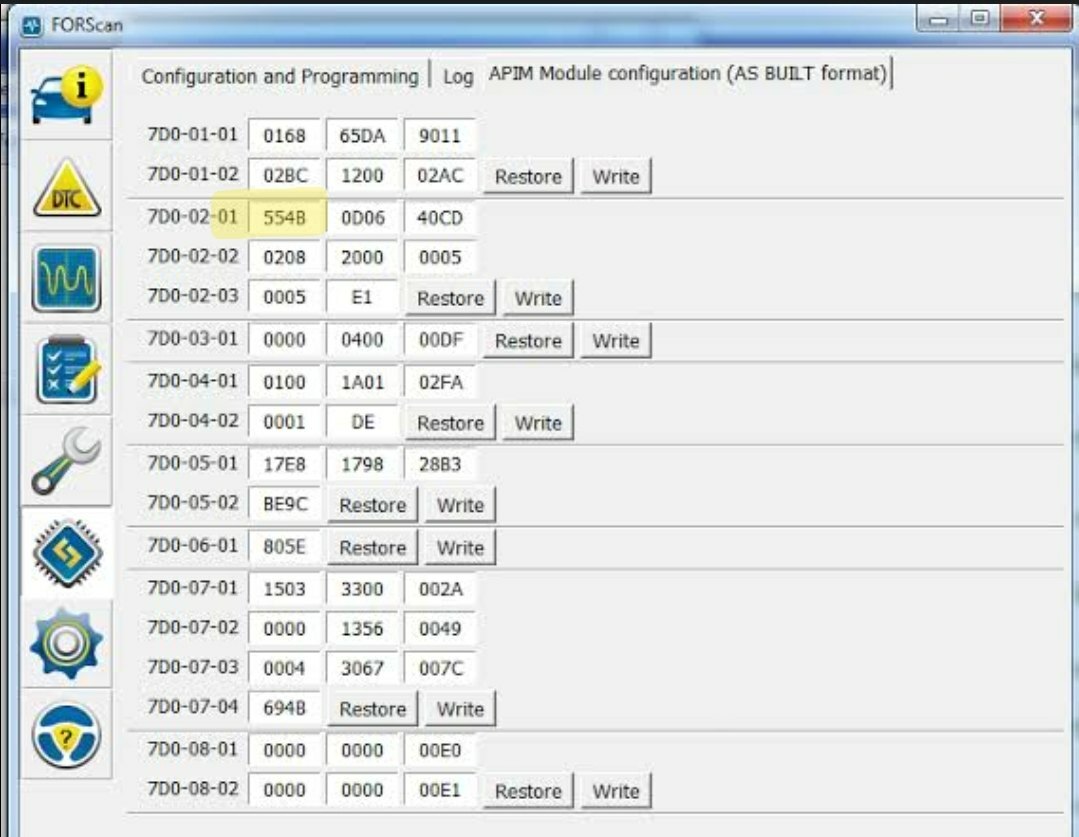Image resolution: width=1079 pixels, height=837 pixels.
Task: Click the 28B3 field in row 7D0-05-01
Action: pyautogui.click(x=440, y=464)
